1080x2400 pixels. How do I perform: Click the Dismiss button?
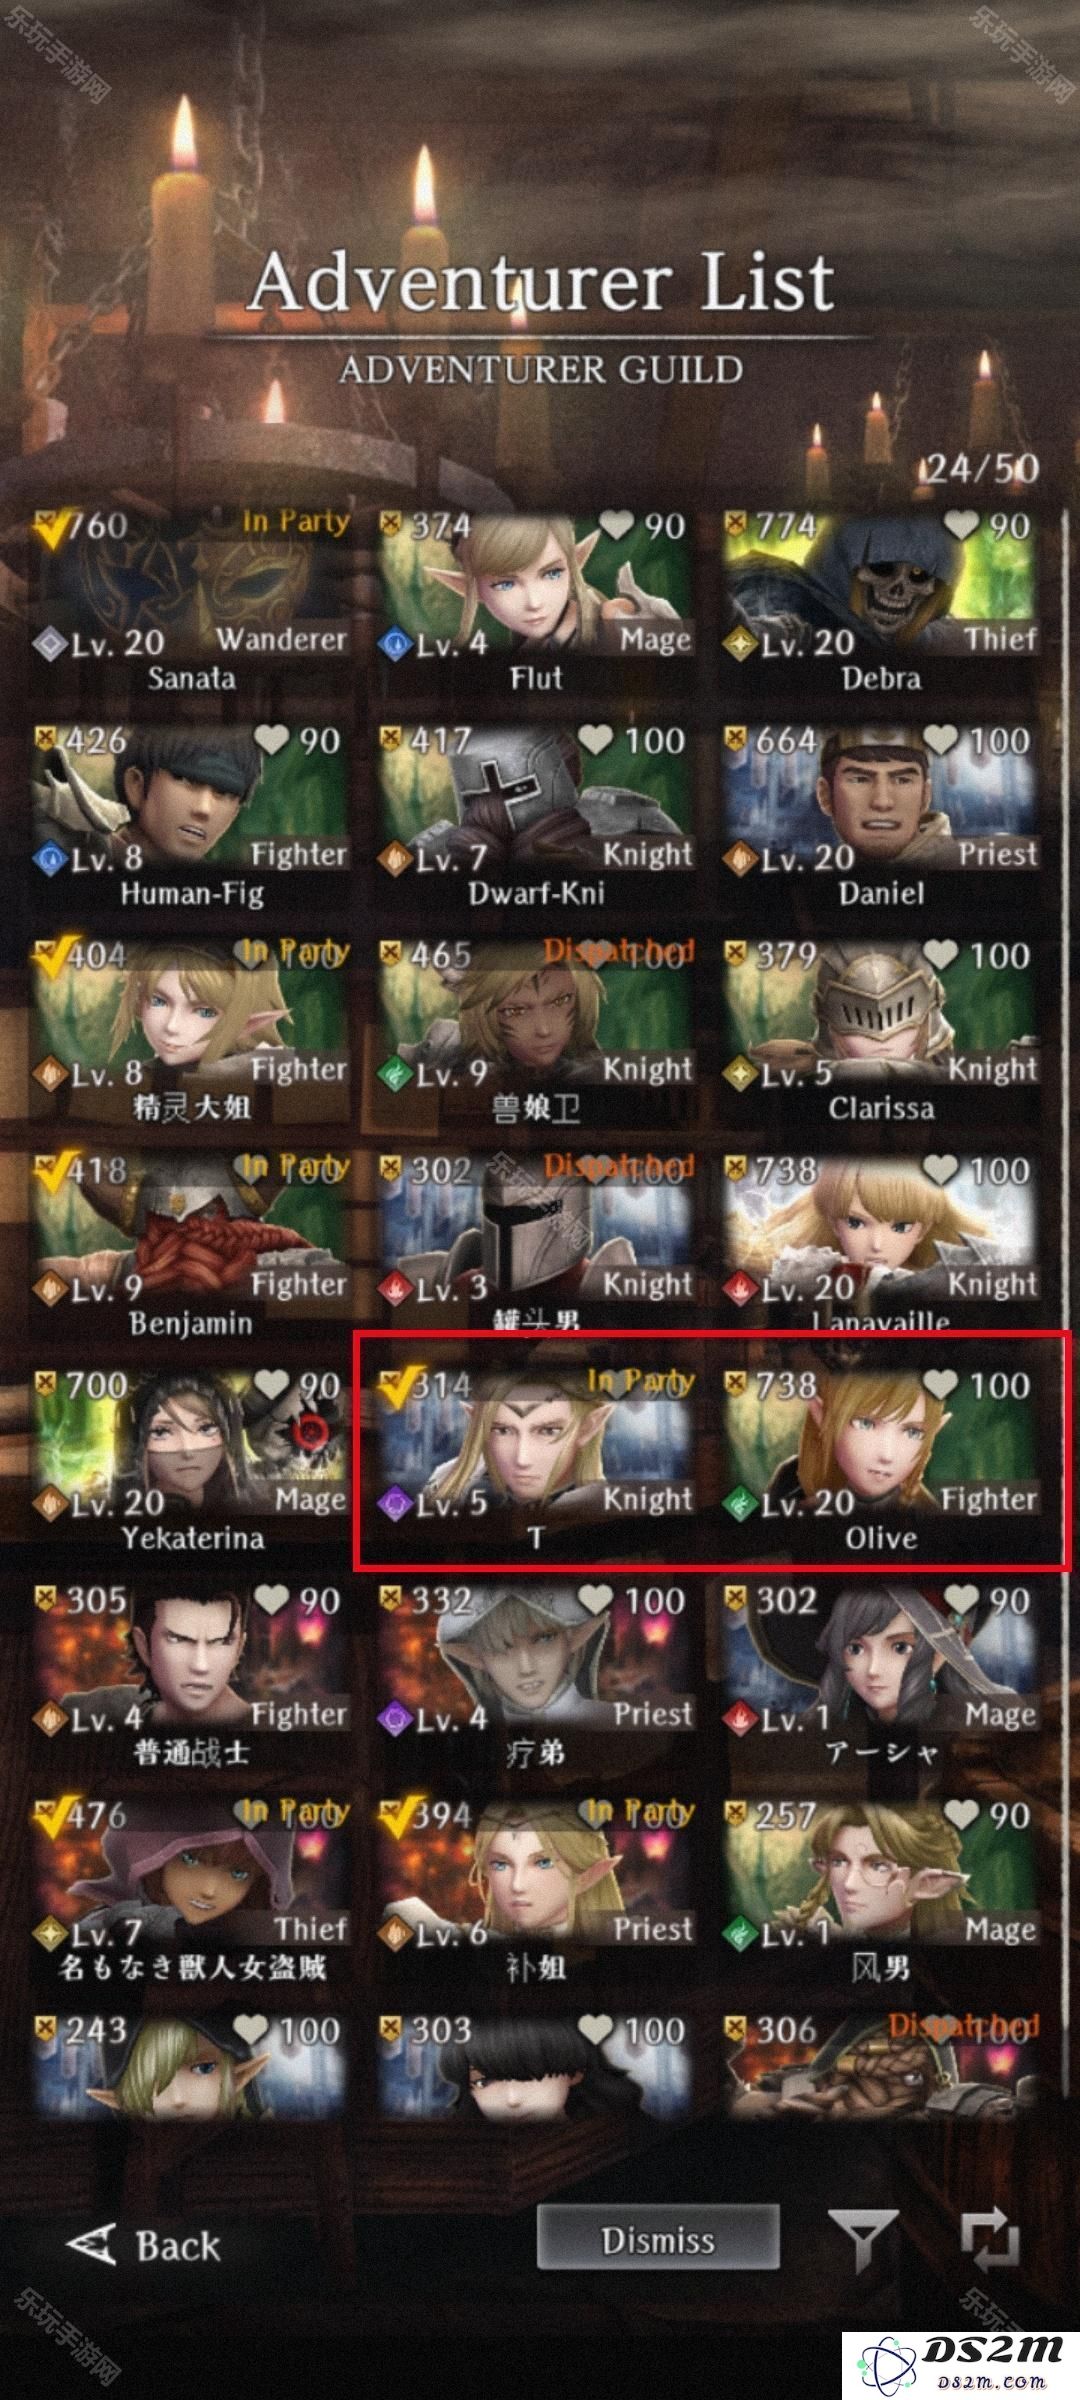click(x=657, y=2240)
